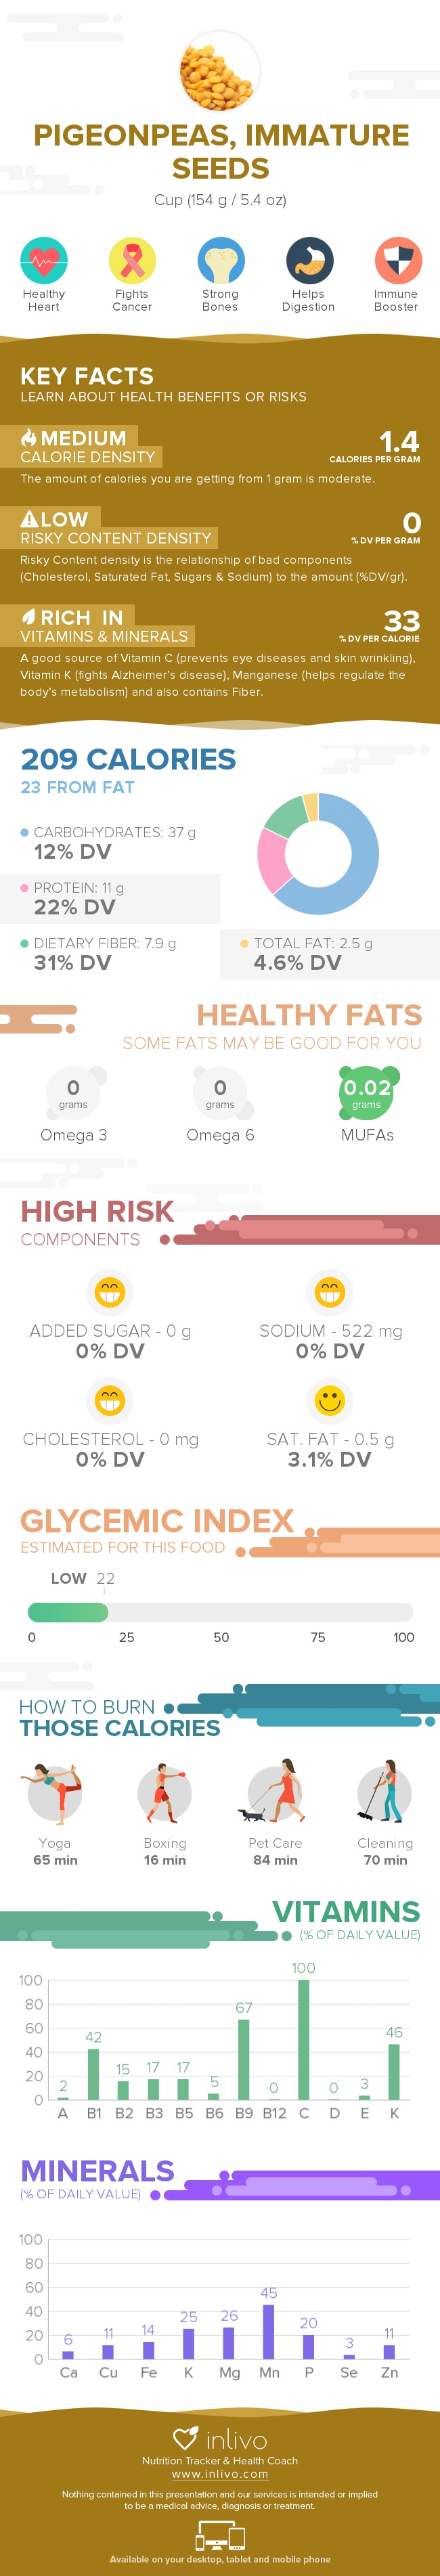The image size is (440, 2576).
Task: Click the Mn mineral bar
Action: (268, 2332)
